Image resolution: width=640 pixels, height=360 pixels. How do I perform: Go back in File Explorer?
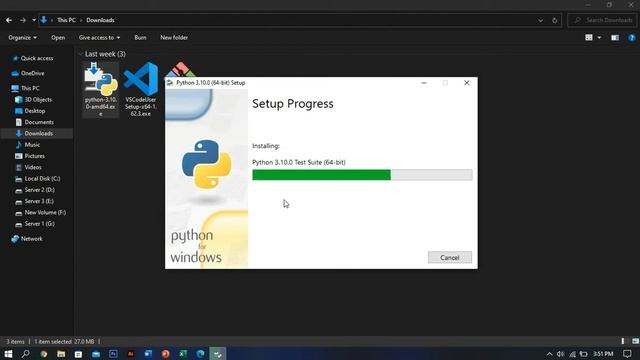9,20
